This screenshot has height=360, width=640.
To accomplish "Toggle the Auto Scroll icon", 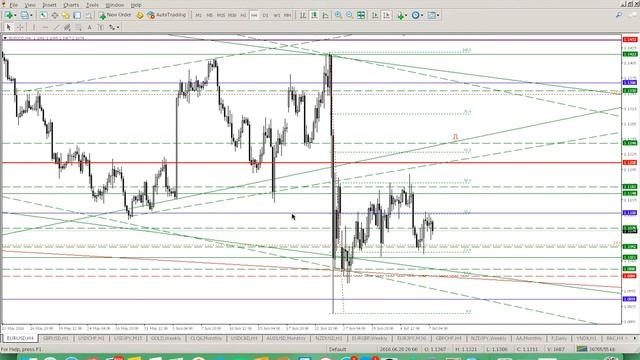I will tap(375, 15).
